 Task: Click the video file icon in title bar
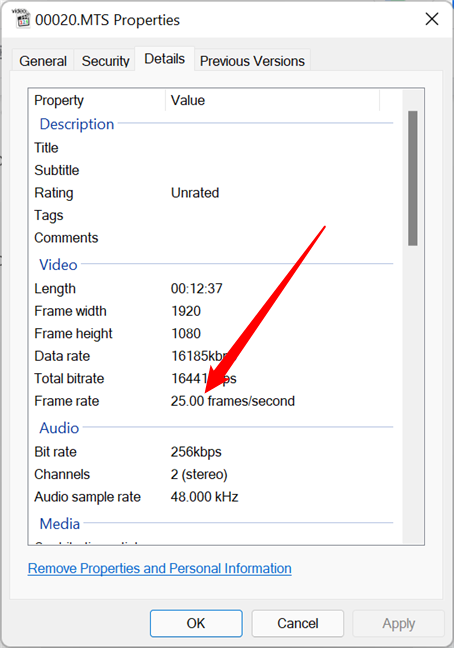tap(21, 19)
